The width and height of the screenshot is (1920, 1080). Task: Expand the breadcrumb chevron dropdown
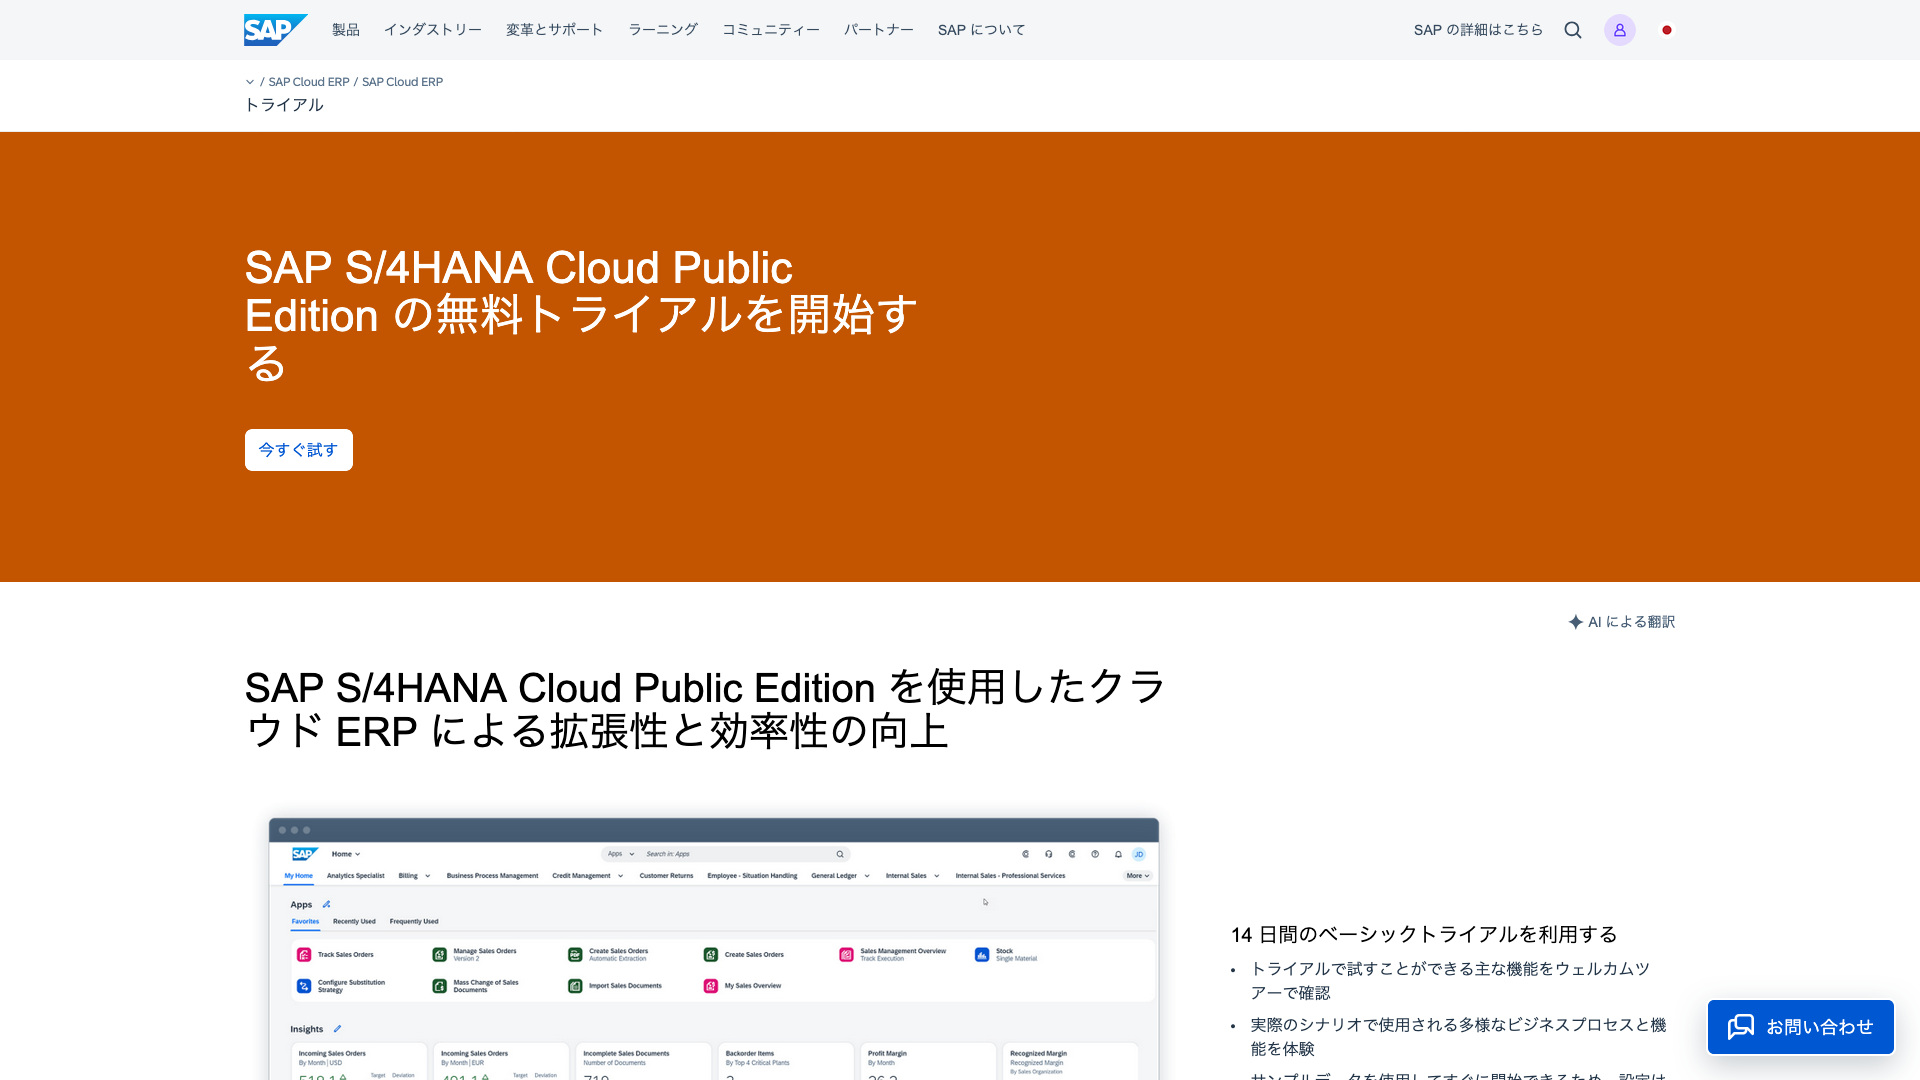pos(250,82)
